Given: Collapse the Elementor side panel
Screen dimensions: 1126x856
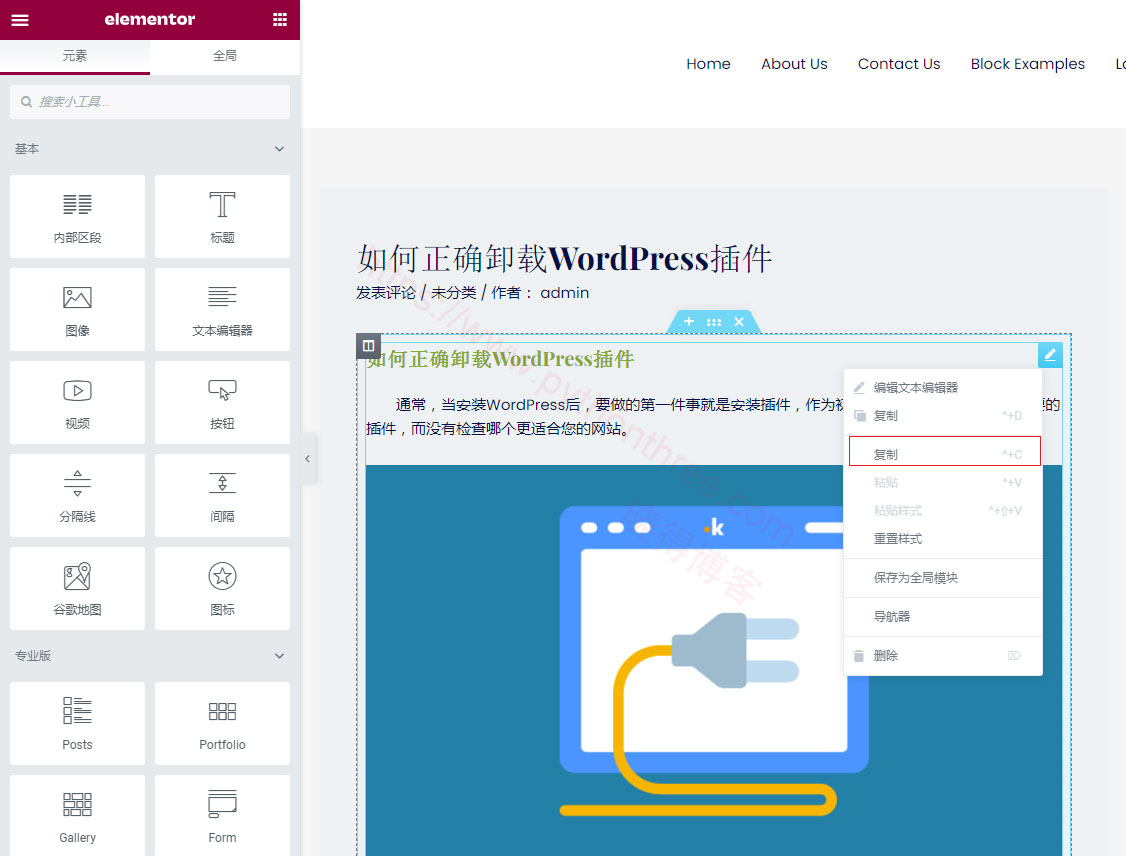Looking at the screenshot, I should point(307,458).
